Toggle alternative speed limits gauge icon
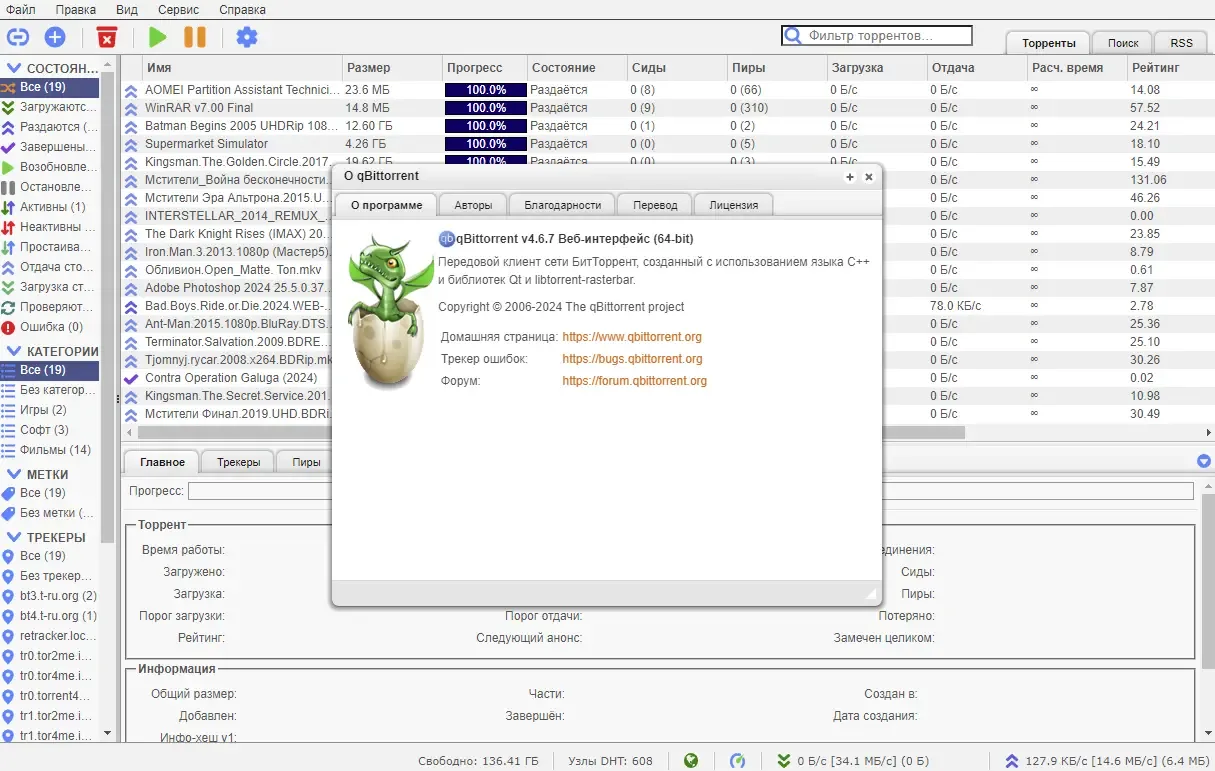Screen dimensions: 1215x771 coord(737,761)
